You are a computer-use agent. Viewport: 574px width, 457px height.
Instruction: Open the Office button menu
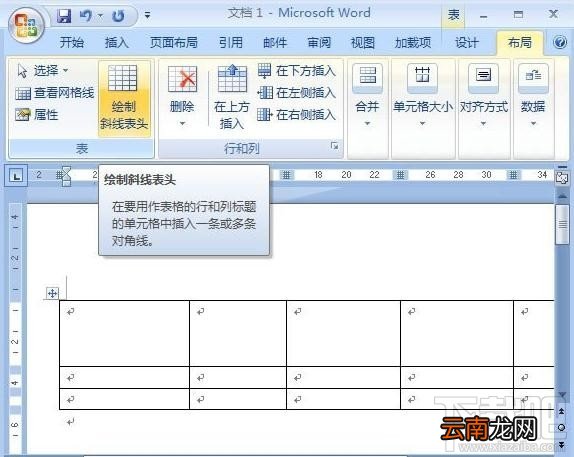(x=26, y=25)
